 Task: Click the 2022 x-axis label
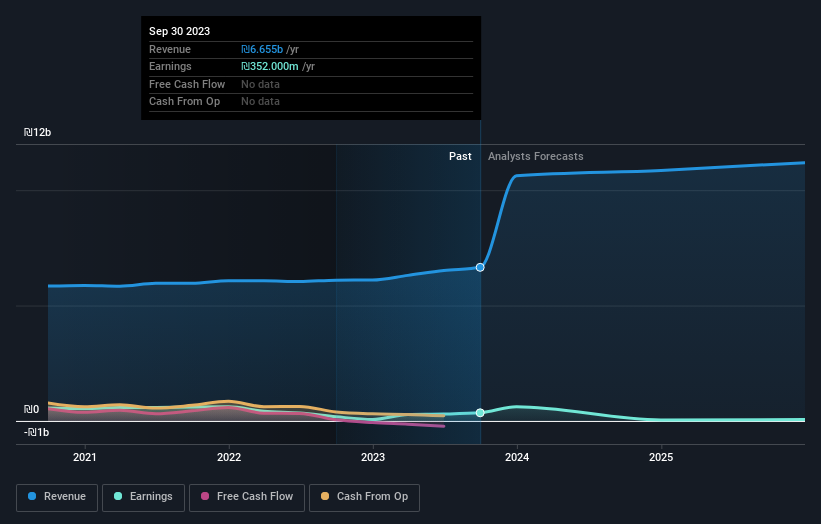229,458
